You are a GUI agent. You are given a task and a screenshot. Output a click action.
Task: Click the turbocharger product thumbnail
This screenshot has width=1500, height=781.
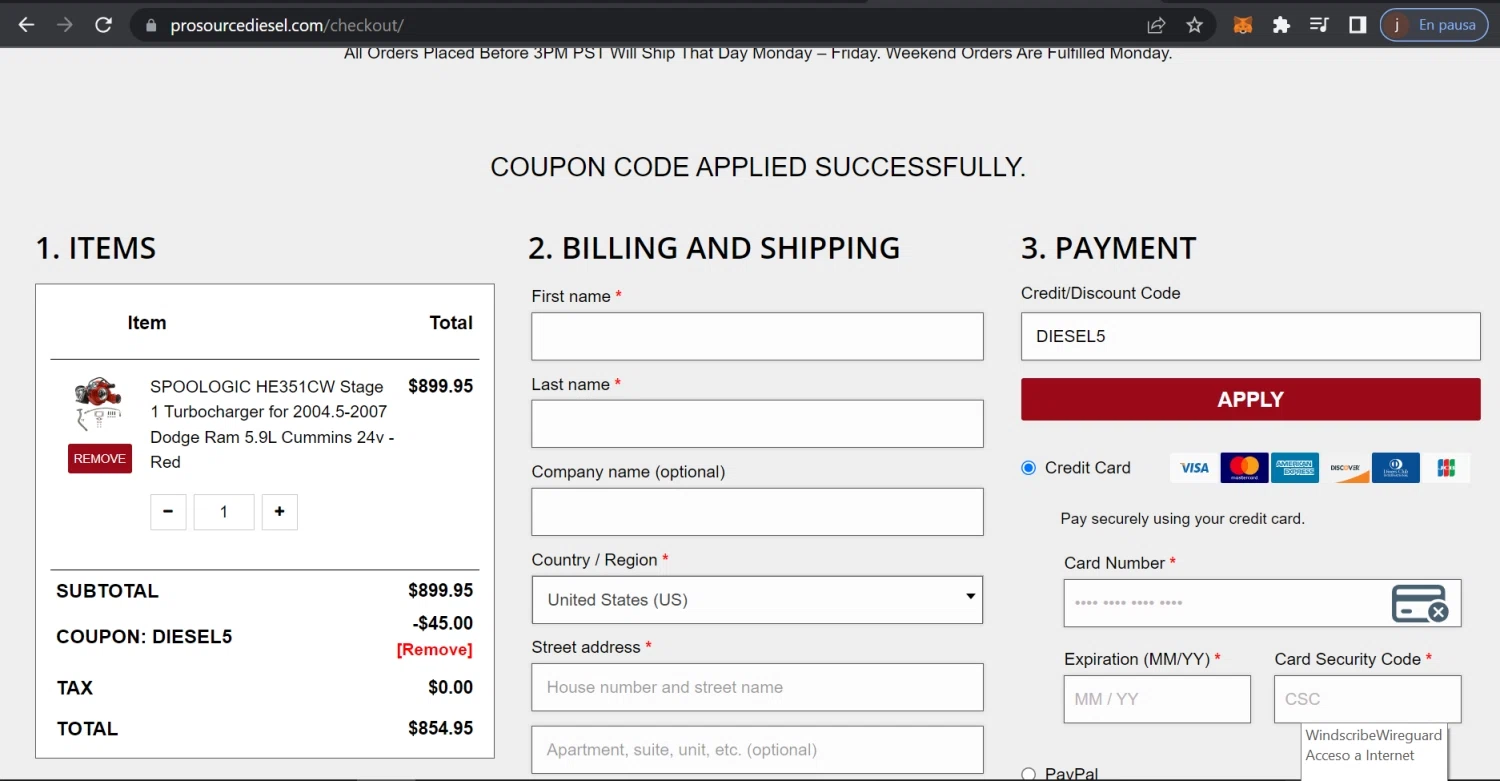tap(98, 404)
